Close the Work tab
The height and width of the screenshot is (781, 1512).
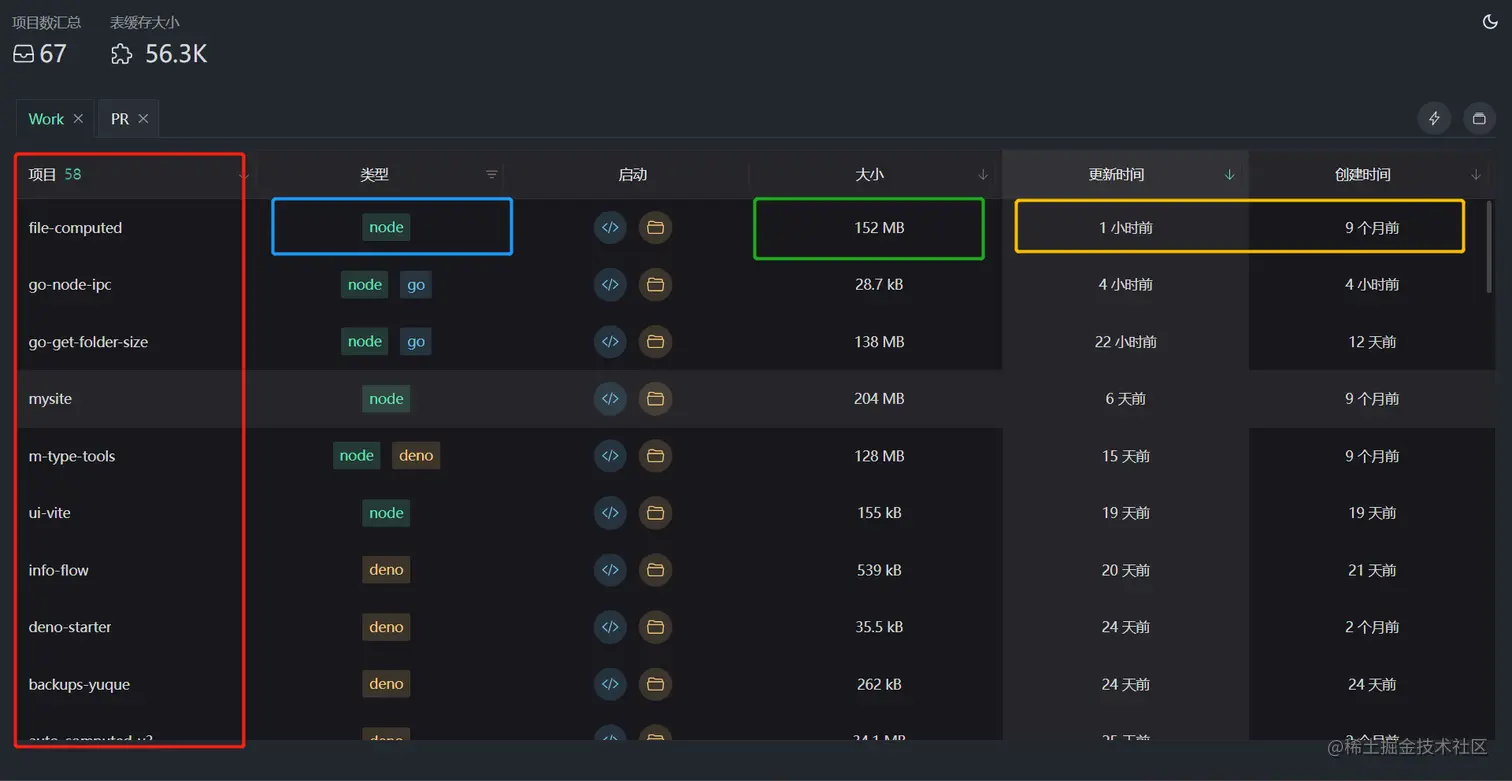(x=78, y=119)
